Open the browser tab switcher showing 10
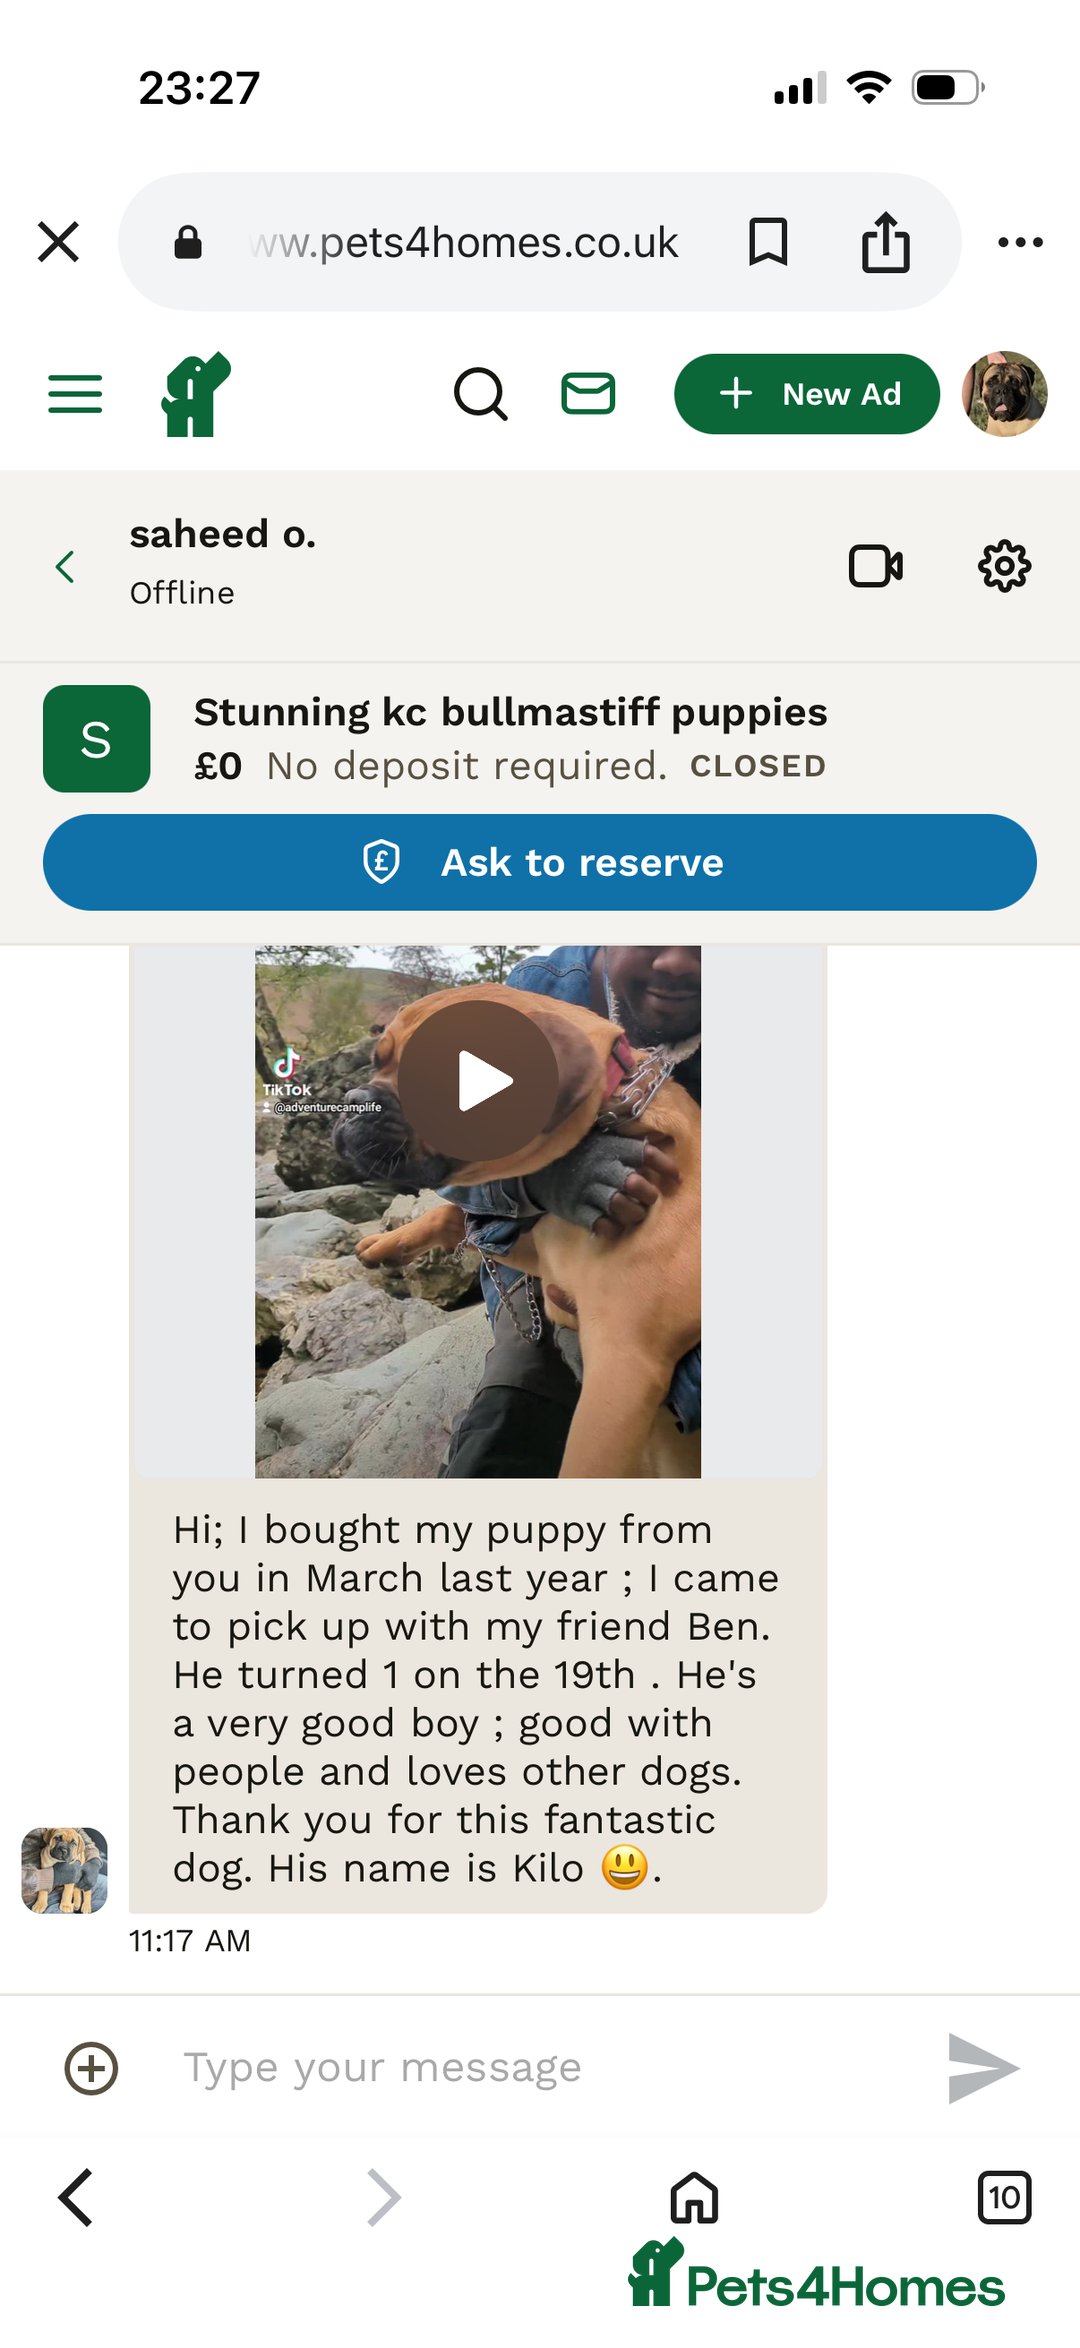This screenshot has width=1080, height=2348. 1004,2199
